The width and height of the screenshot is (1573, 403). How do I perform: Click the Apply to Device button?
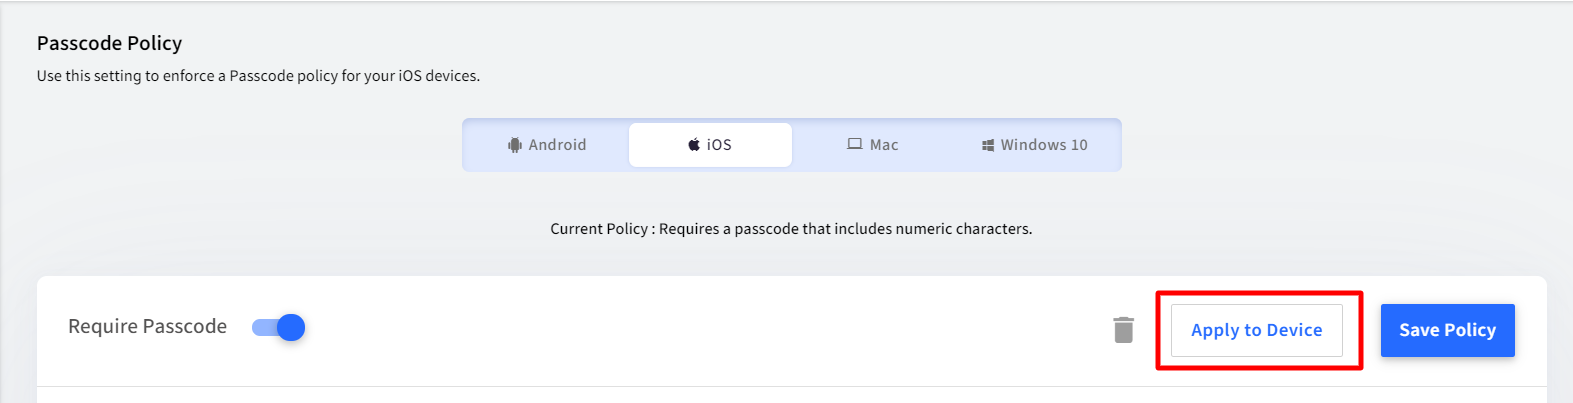pos(1257,330)
